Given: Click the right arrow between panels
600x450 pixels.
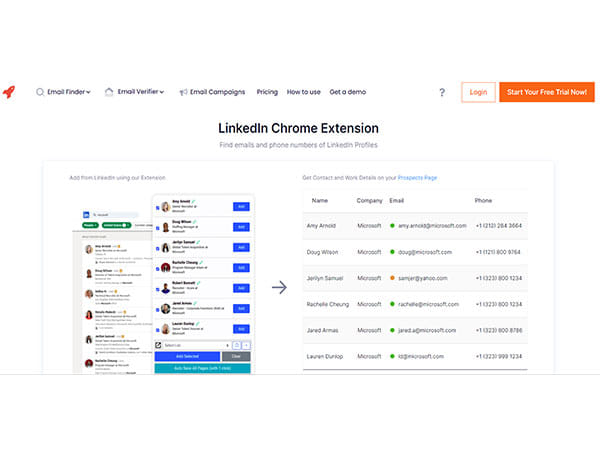Looking at the screenshot, I should click(279, 287).
